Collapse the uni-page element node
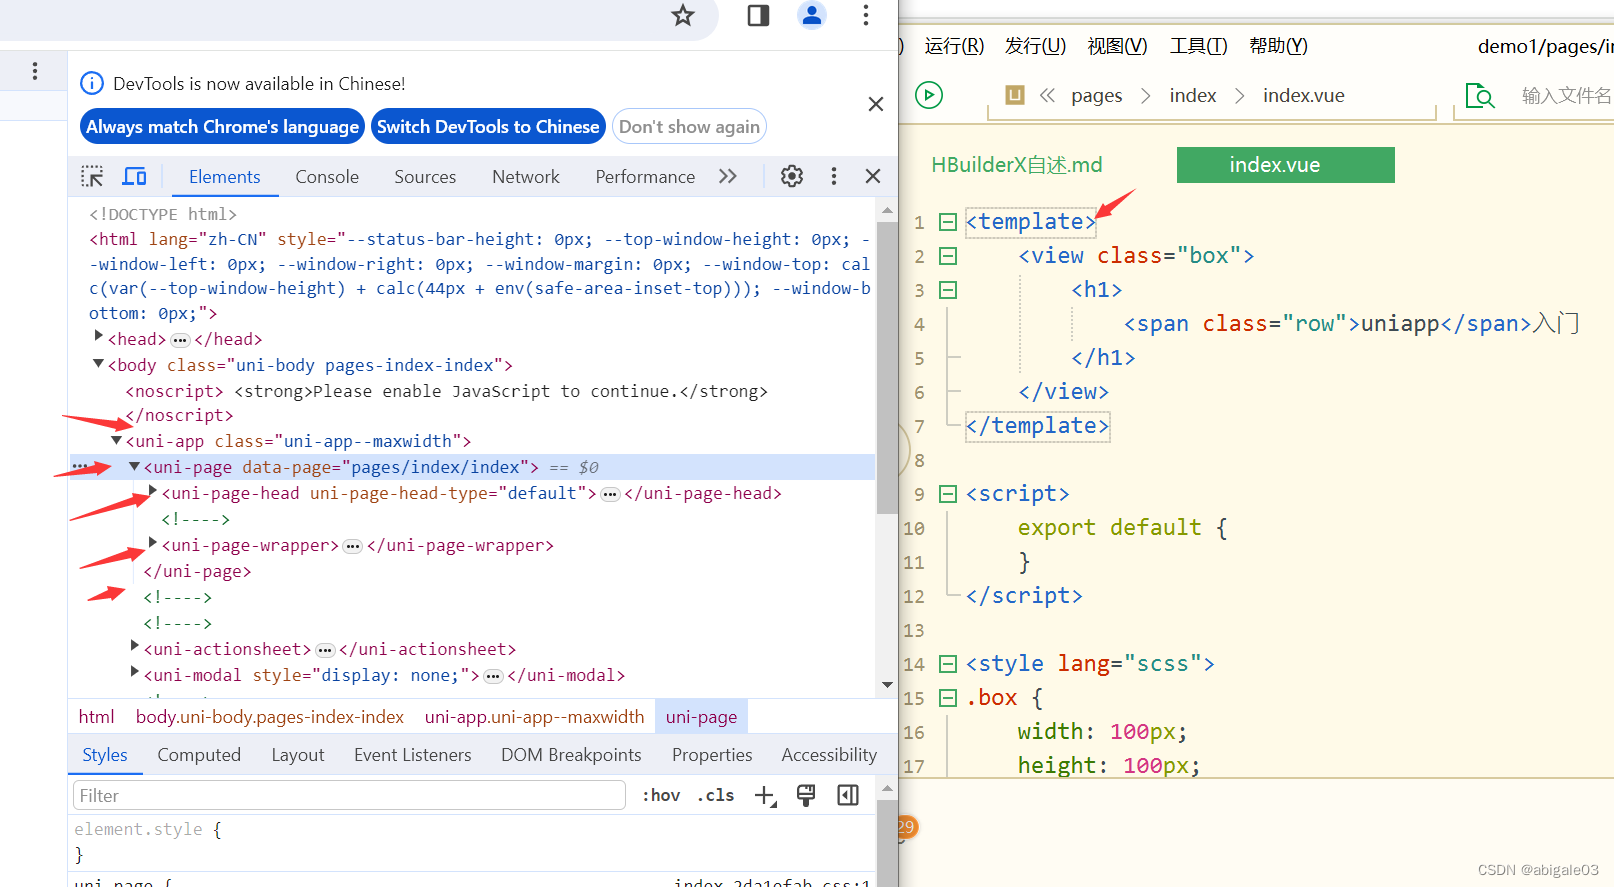The image size is (1614, 887). [134, 466]
